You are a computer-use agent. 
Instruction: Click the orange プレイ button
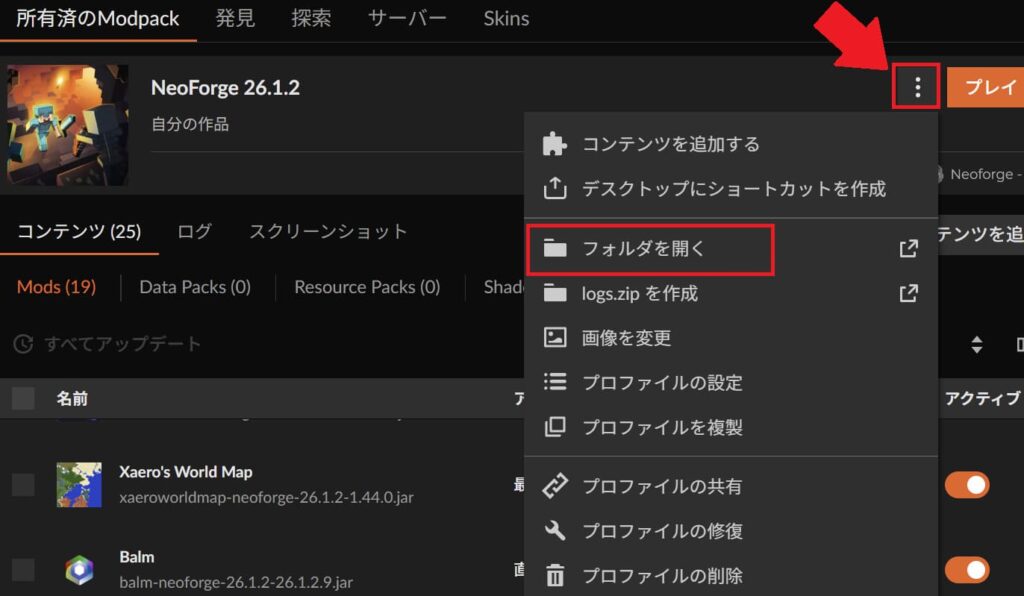pyautogui.click(x=985, y=86)
